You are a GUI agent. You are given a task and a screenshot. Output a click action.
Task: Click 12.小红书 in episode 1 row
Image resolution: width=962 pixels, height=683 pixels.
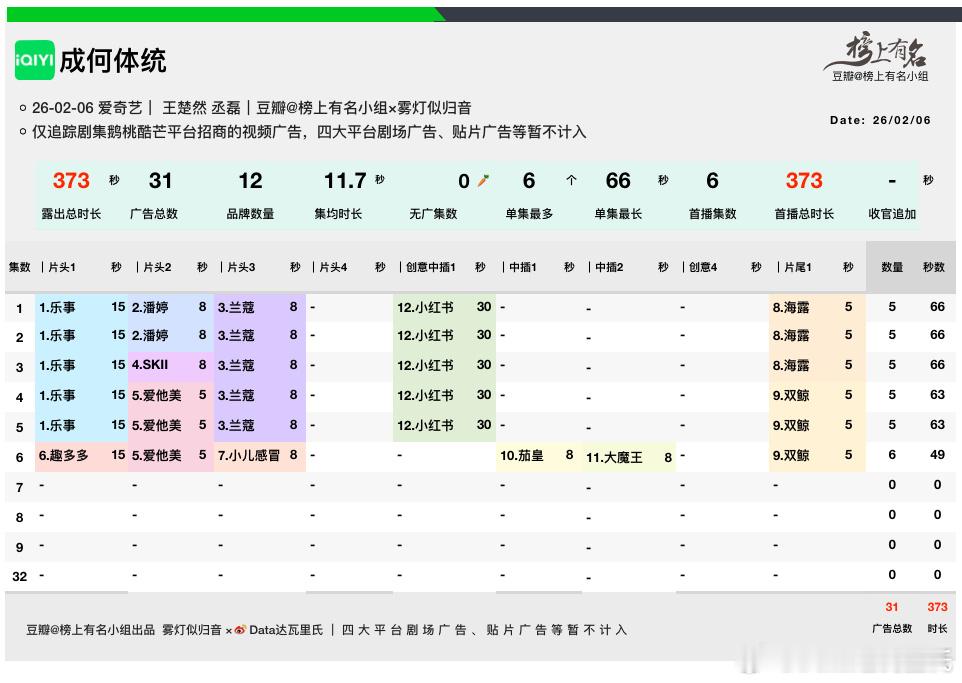coord(425,307)
